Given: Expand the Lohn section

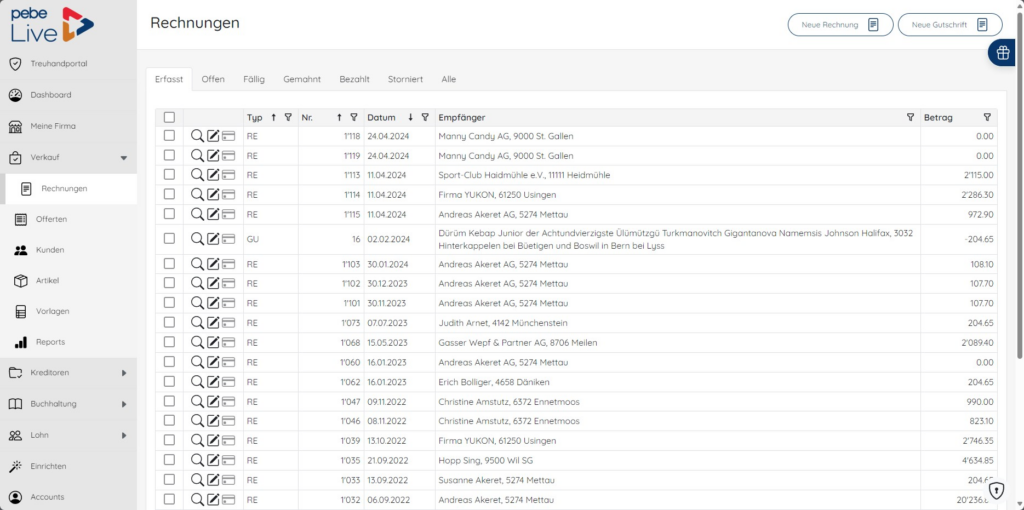Looking at the screenshot, I should [x=124, y=435].
